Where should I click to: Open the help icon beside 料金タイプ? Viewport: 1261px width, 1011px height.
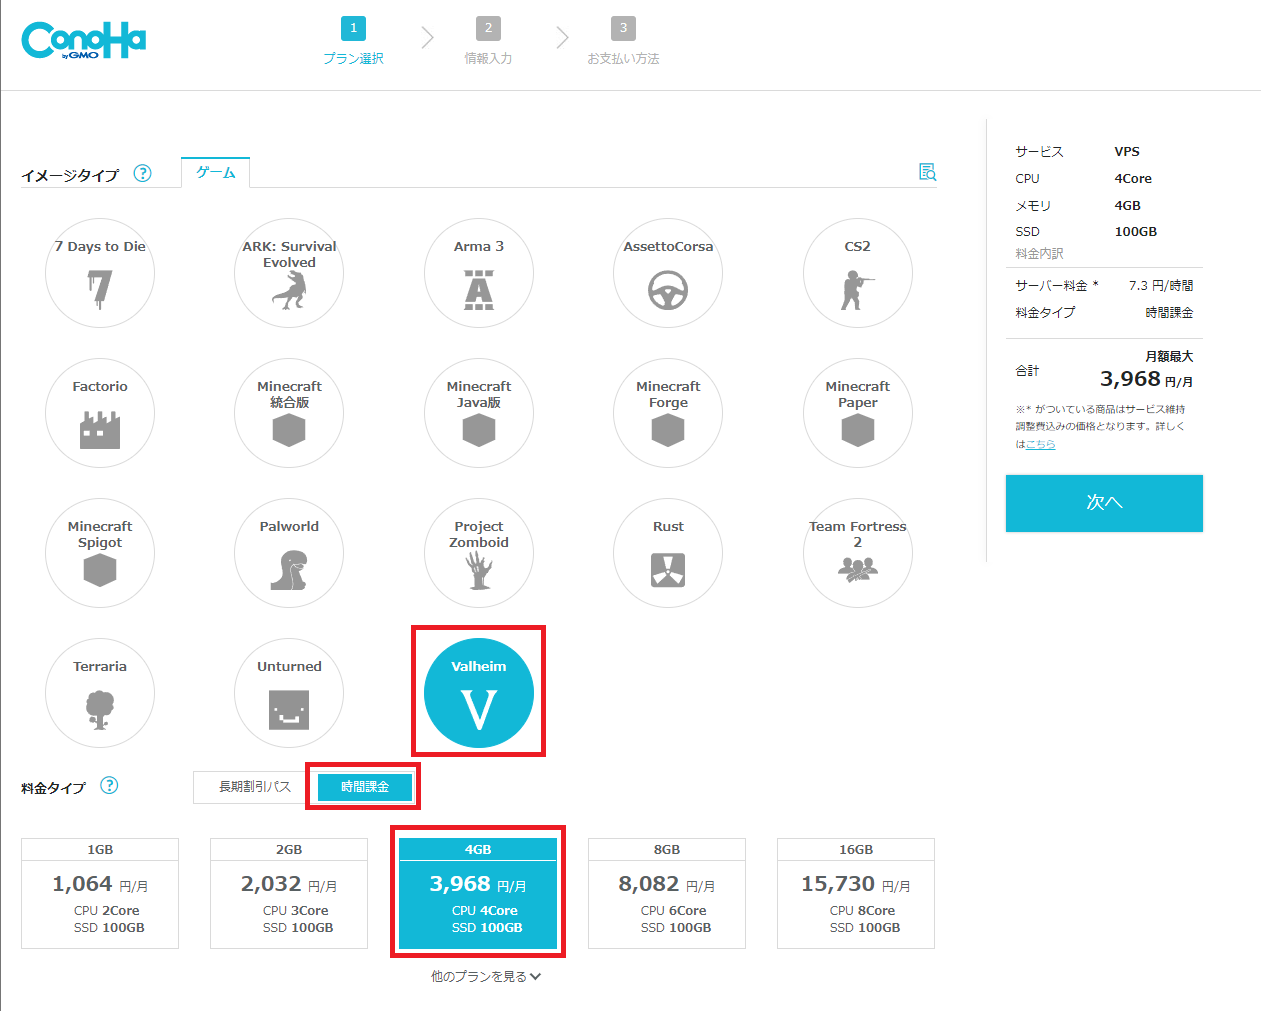110,785
